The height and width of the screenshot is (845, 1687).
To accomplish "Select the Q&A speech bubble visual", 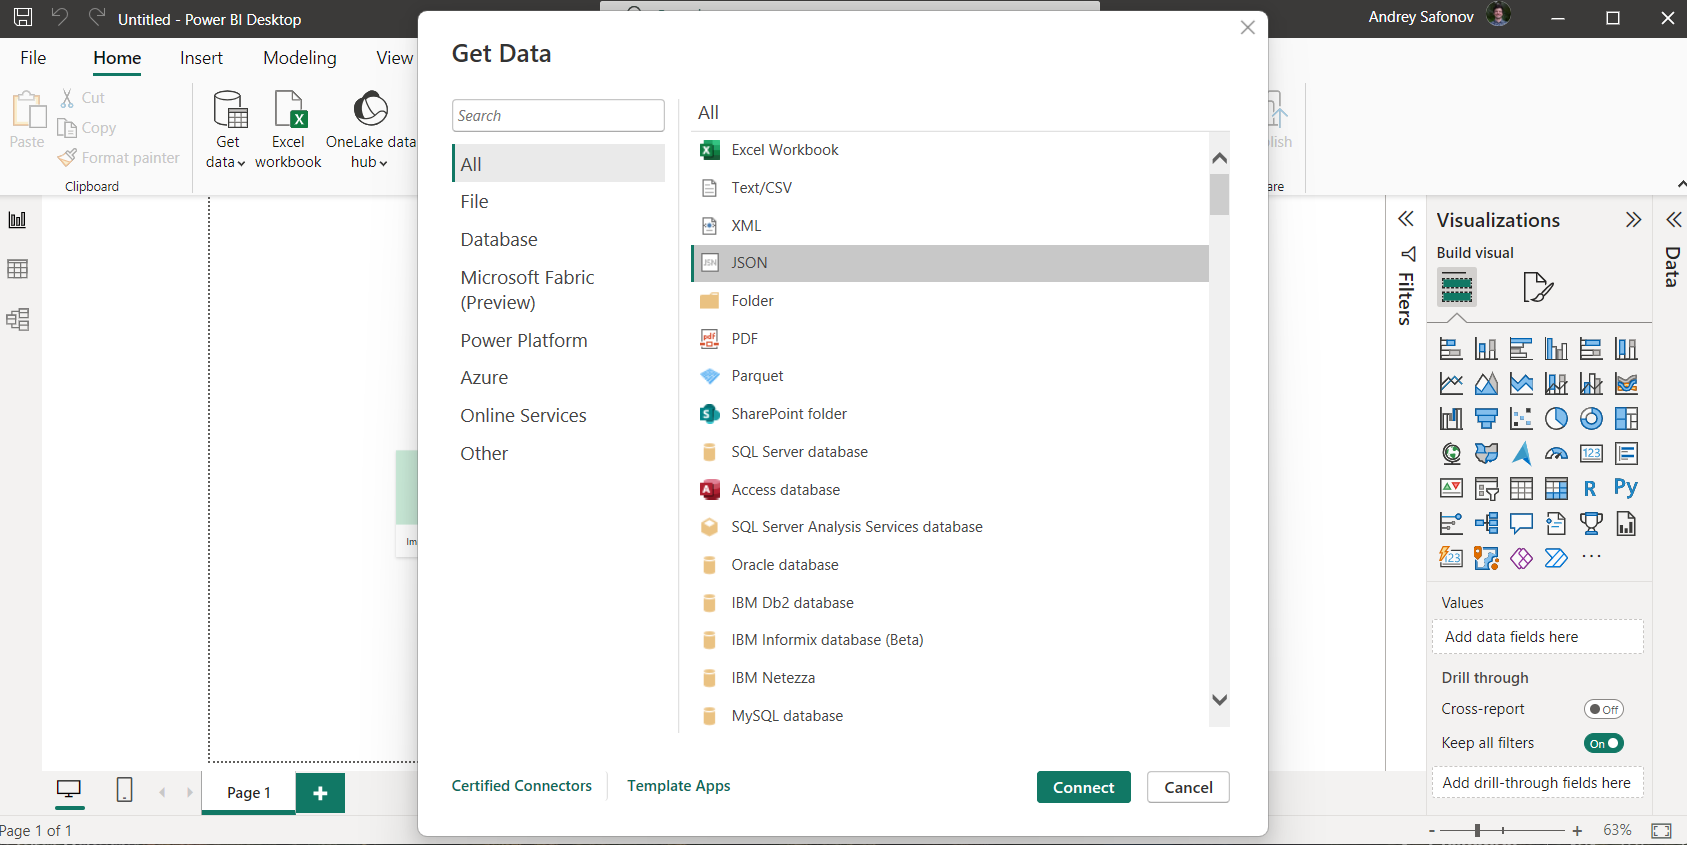I will click(x=1521, y=524).
